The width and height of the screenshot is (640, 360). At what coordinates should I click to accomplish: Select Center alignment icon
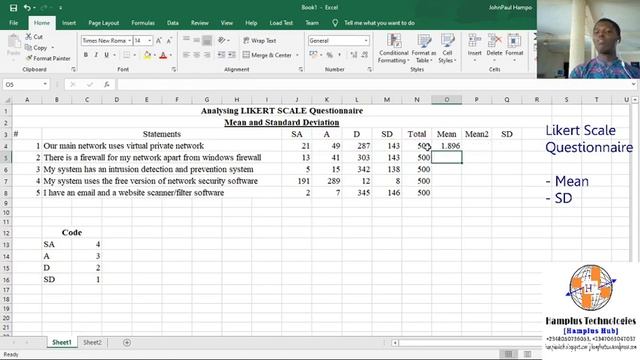(x=196, y=55)
